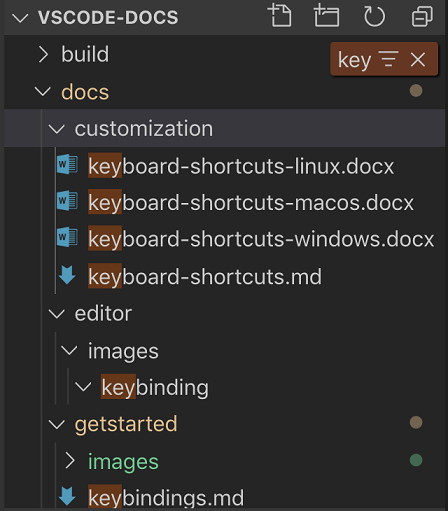The height and width of the screenshot is (511, 448).
Task: Close the key filter widget
Action: (418, 60)
